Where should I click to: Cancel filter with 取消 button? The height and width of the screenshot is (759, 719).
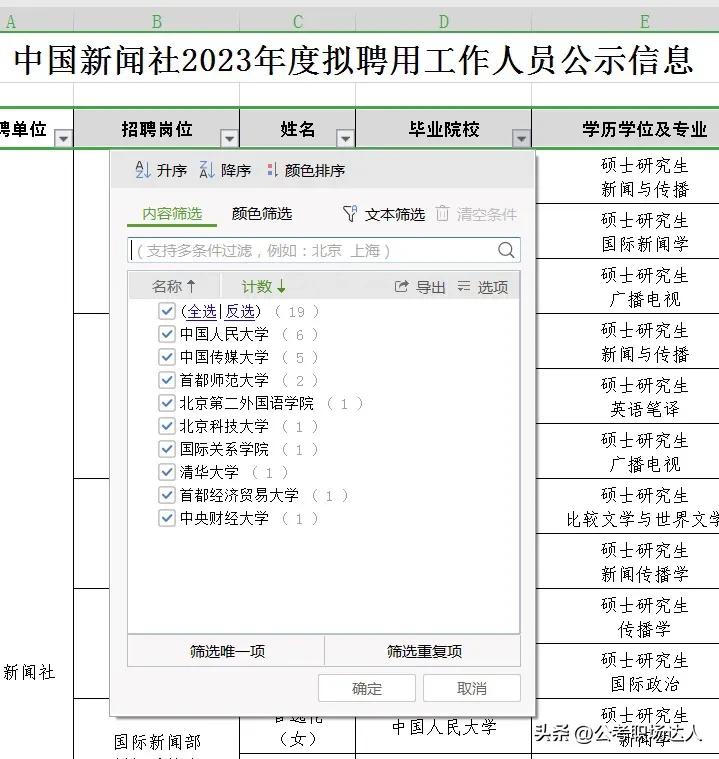tap(472, 688)
